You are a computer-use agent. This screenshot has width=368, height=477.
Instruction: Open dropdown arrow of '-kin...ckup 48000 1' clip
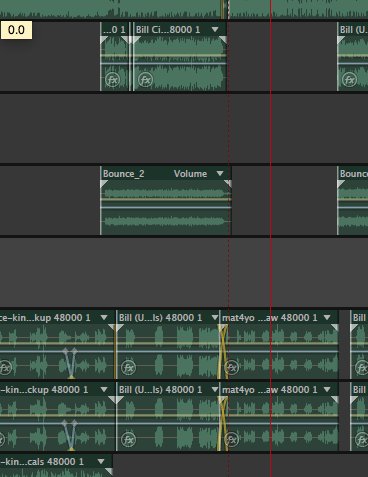[x=104, y=389]
